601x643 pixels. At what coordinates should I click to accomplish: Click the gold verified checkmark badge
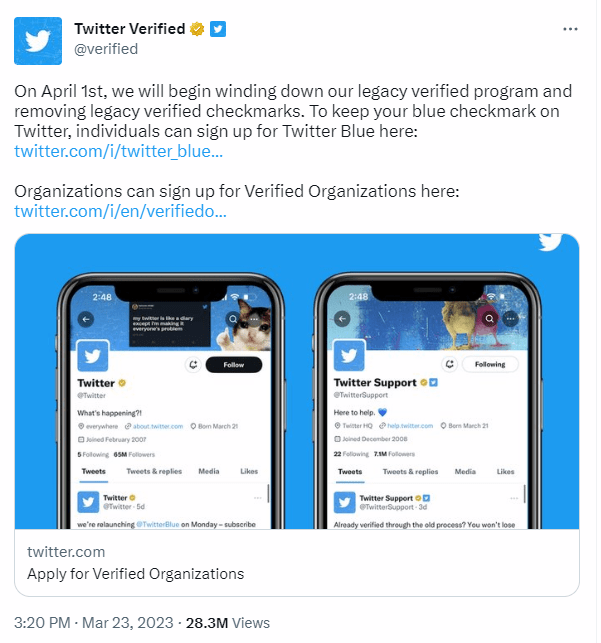(198, 29)
